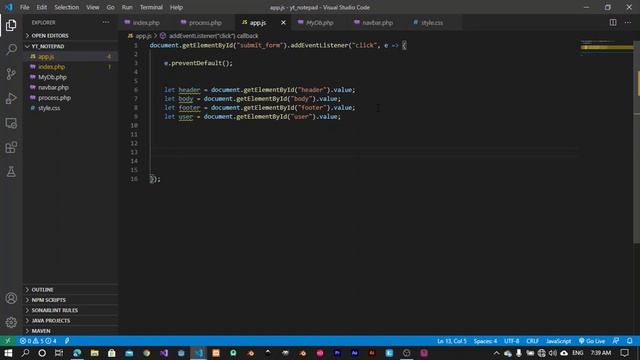Open the Explorer view in activity bar
The width and height of the screenshot is (640, 360).
click(11, 25)
